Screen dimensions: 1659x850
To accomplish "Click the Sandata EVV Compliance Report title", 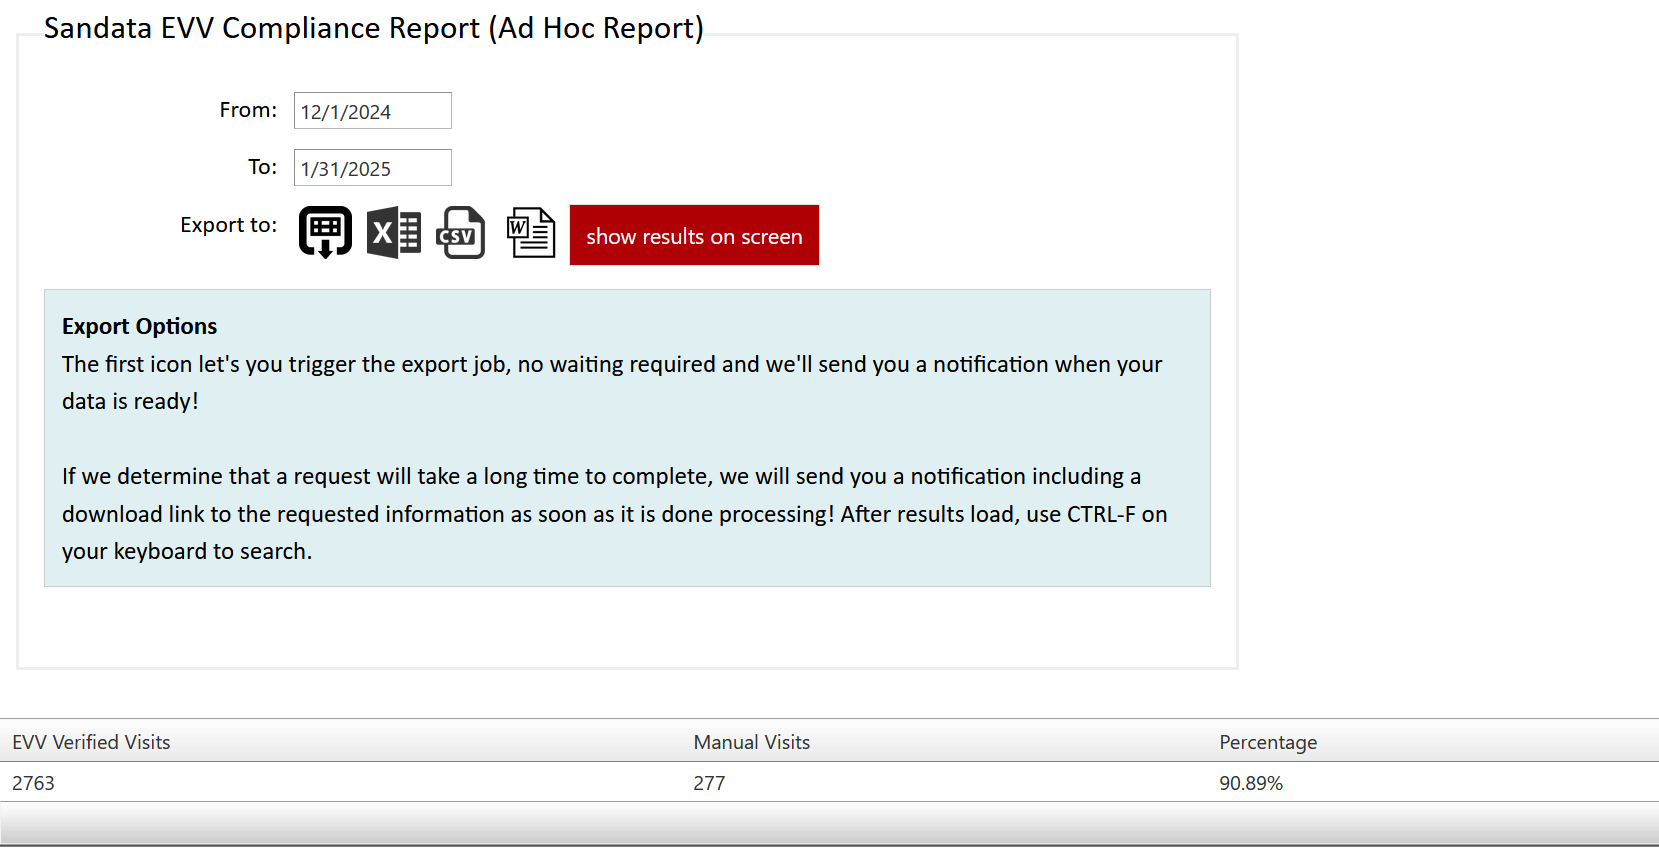I will coord(374,28).
